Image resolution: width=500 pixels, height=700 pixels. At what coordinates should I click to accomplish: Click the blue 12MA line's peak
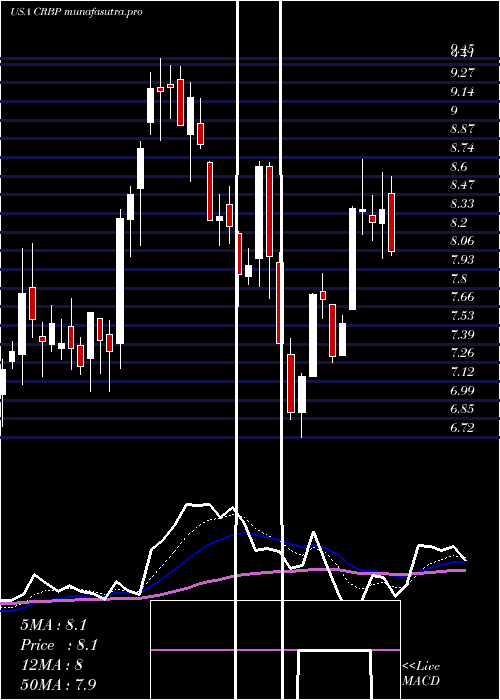244,533
